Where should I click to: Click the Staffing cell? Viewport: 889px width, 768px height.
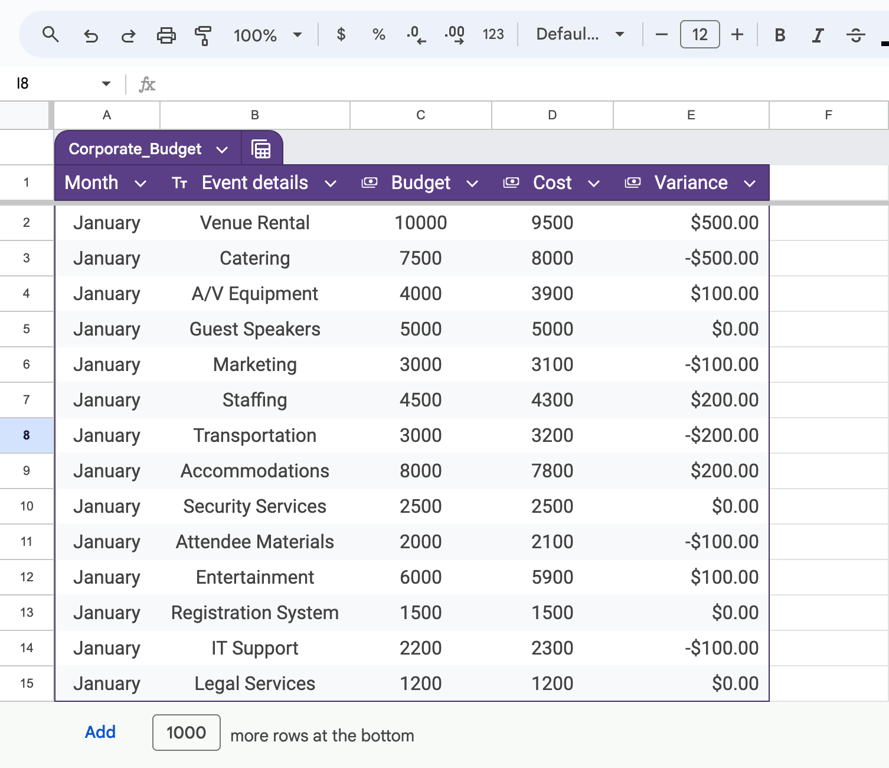(x=255, y=400)
